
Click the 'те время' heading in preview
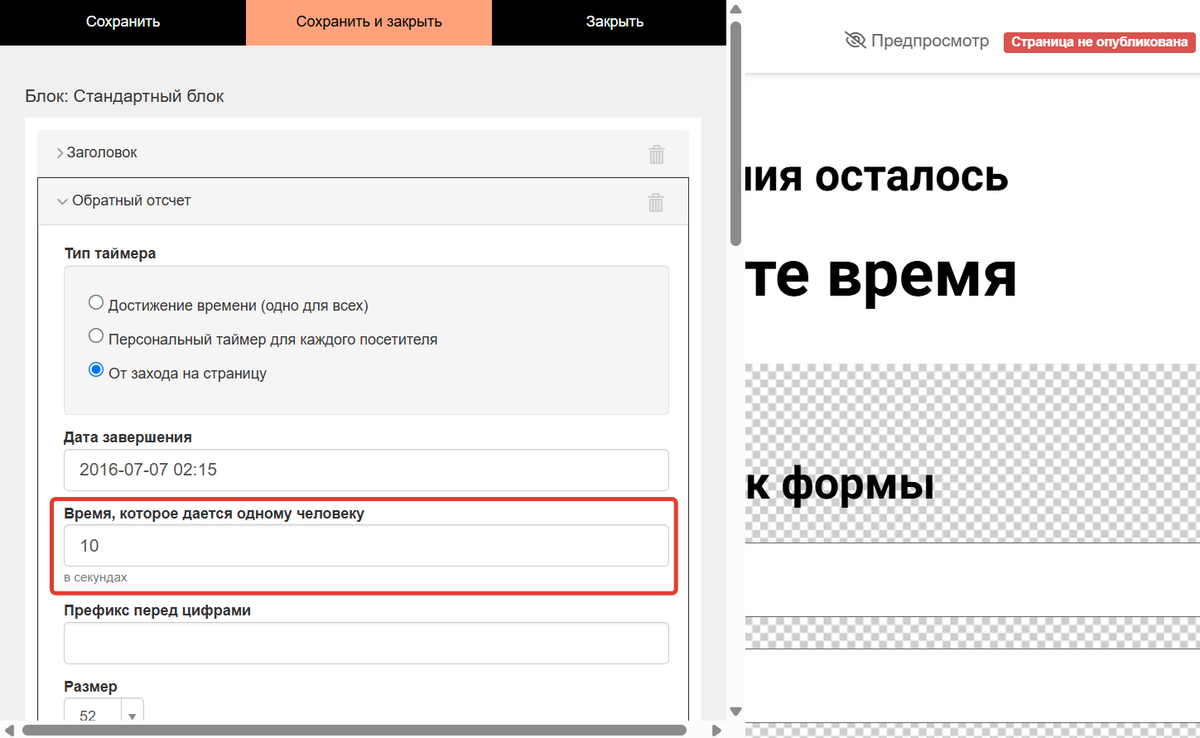(x=881, y=277)
